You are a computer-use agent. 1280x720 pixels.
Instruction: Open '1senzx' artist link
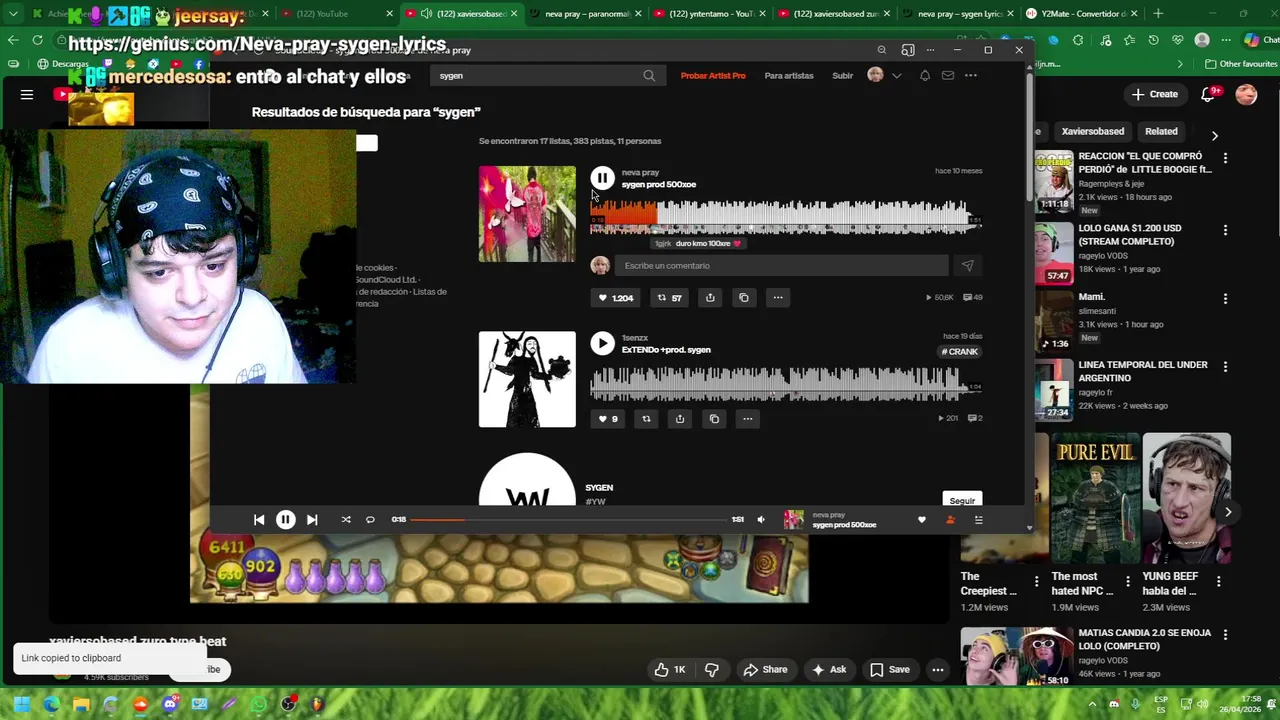pos(635,338)
